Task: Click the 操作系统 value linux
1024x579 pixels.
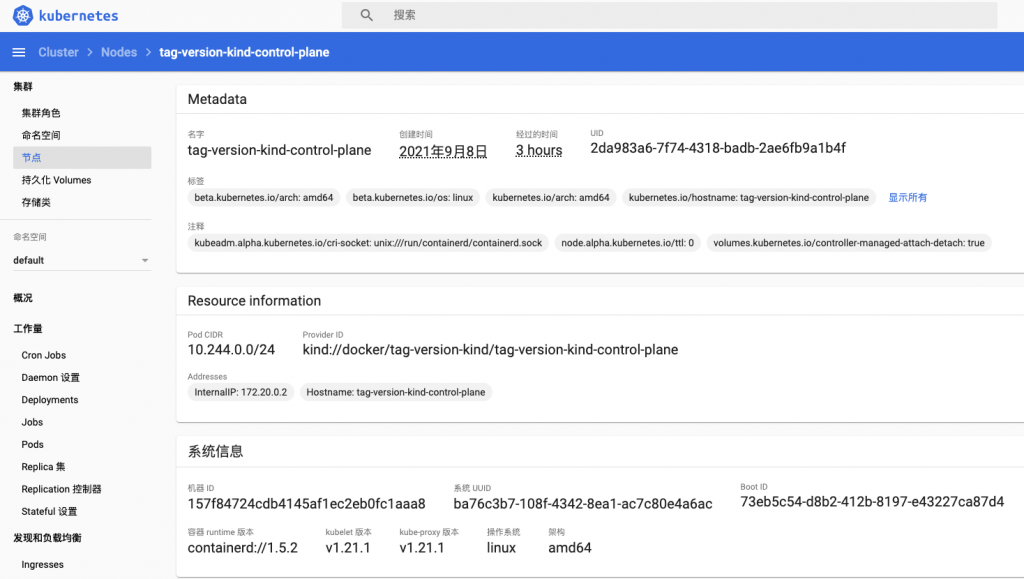Action: pos(501,548)
